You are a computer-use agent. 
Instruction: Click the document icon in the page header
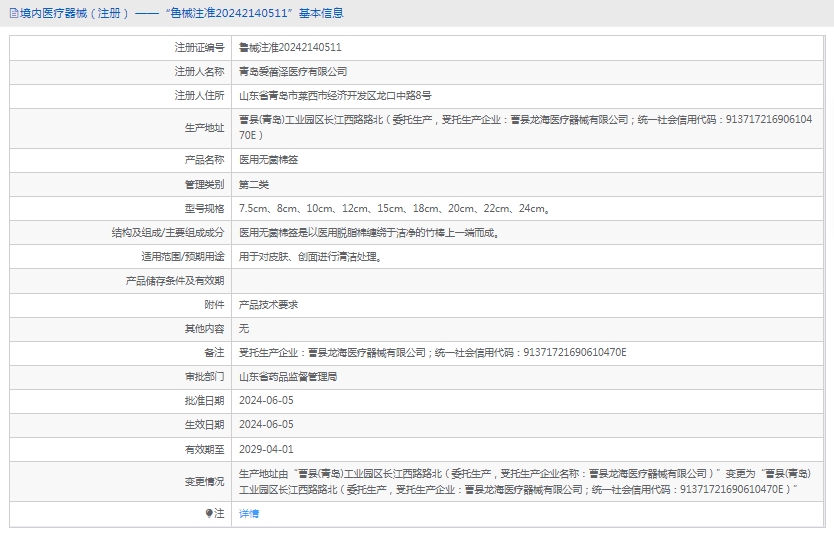(x=12, y=14)
